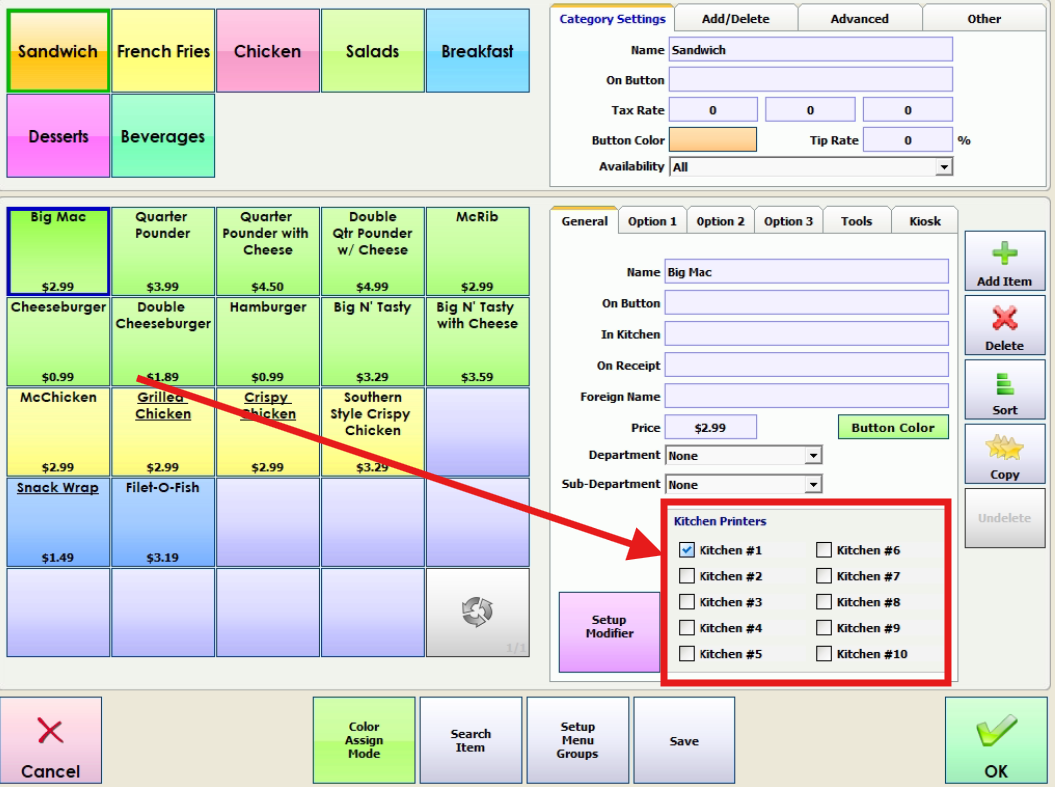This screenshot has height=787, width=1055.
Task: Select the Quarter Pounder $3.99 item
Action: coord(163,252)
